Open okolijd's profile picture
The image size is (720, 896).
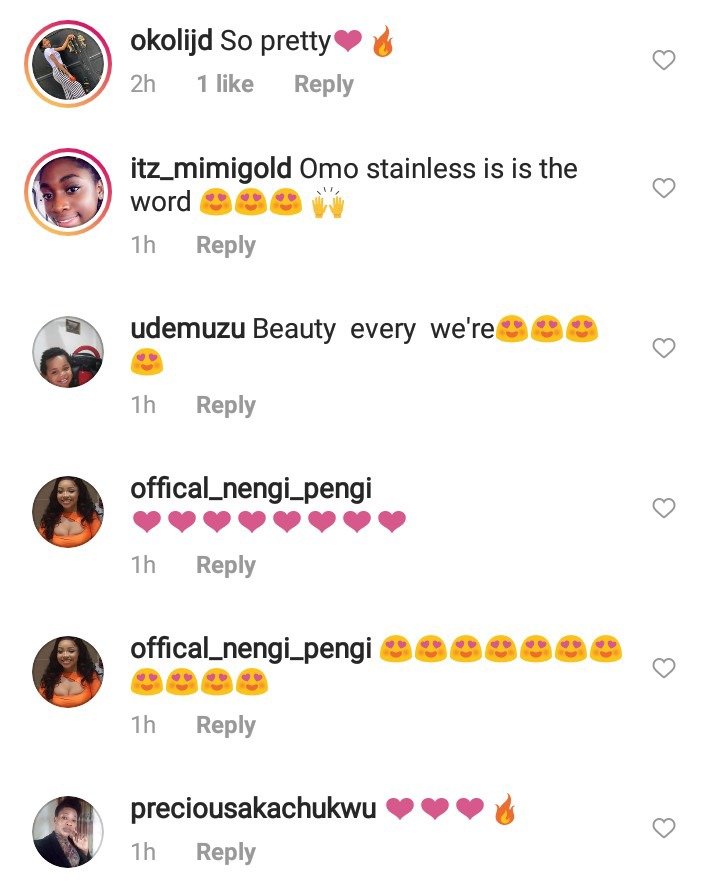[68, 61]
